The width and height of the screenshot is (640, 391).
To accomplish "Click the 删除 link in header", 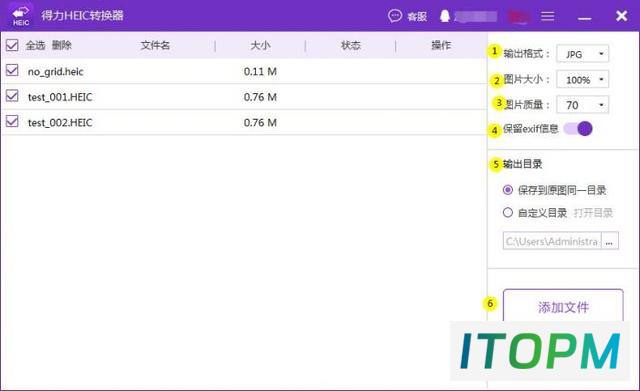I will click(62, 45).
